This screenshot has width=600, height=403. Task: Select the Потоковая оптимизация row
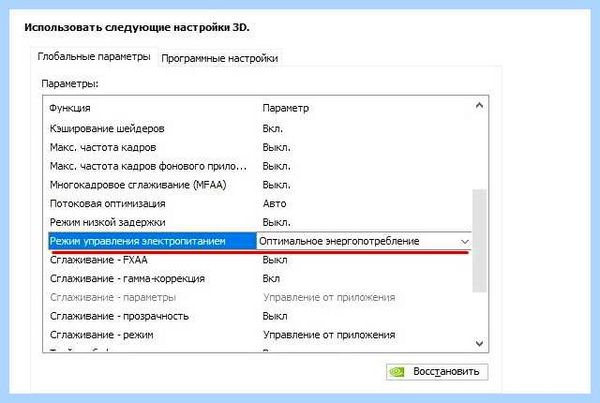tap(260, 204)
